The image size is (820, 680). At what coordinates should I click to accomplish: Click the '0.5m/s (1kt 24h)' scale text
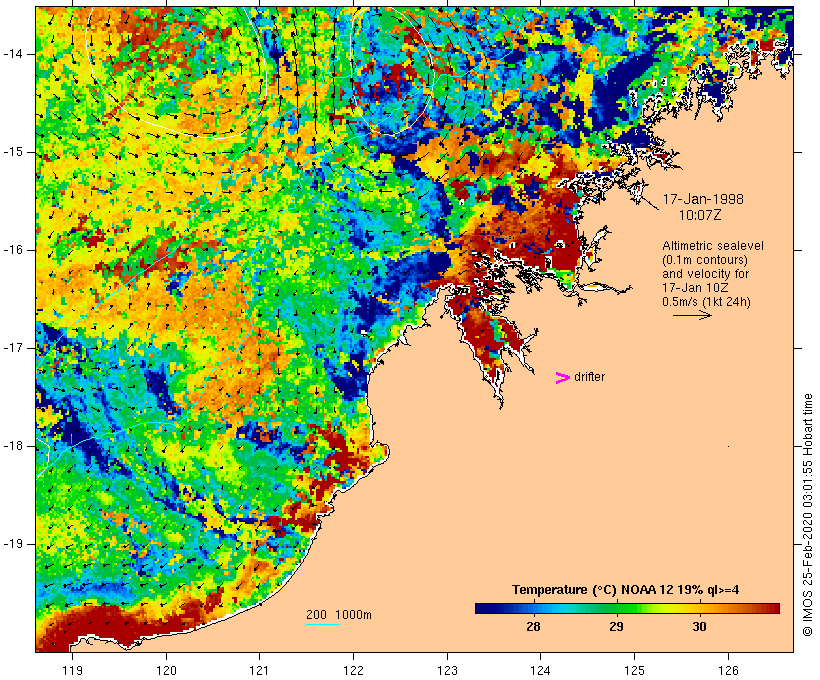706,302
